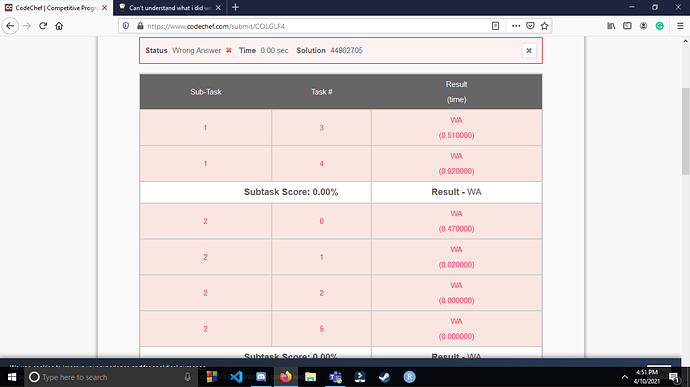Close the Can't understand tab

point(218,8)
